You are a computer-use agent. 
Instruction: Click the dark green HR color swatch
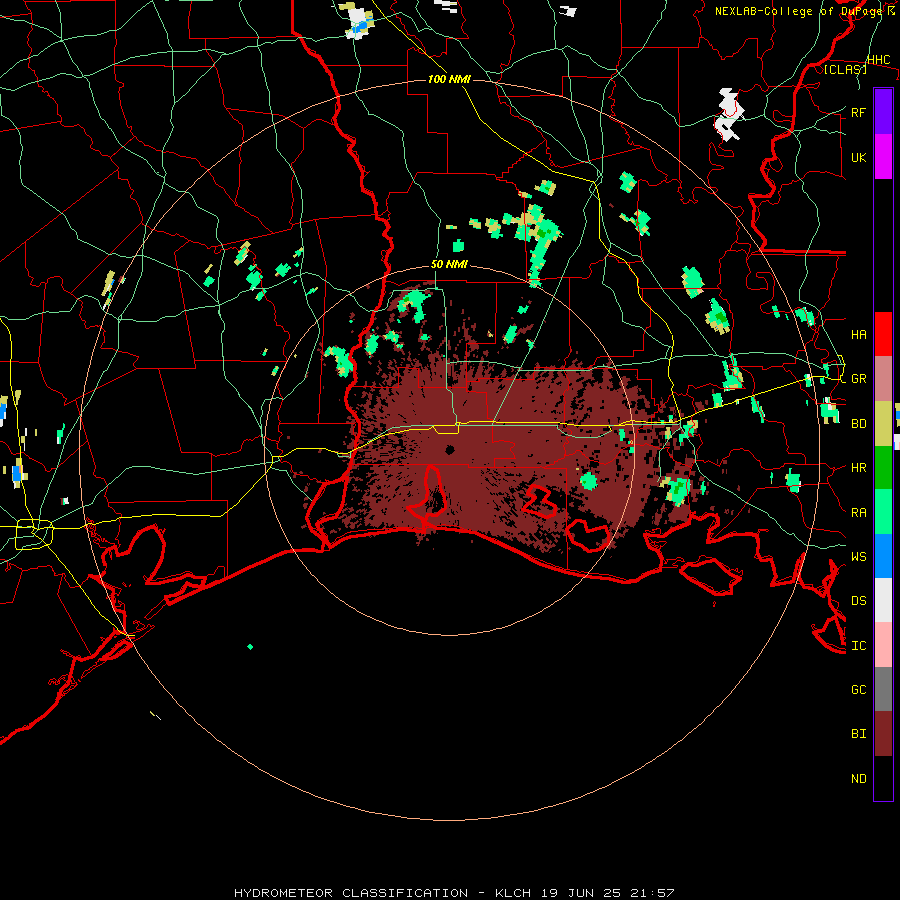[x=883, y=467]
